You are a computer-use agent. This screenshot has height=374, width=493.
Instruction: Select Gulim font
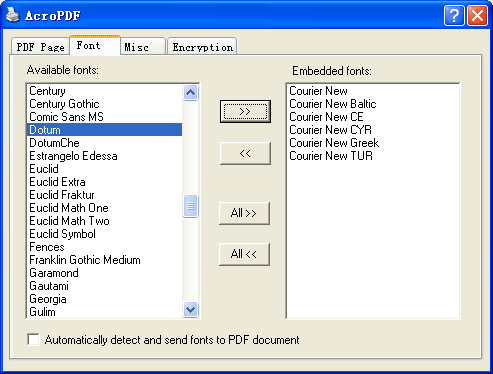tap(104, 312)
